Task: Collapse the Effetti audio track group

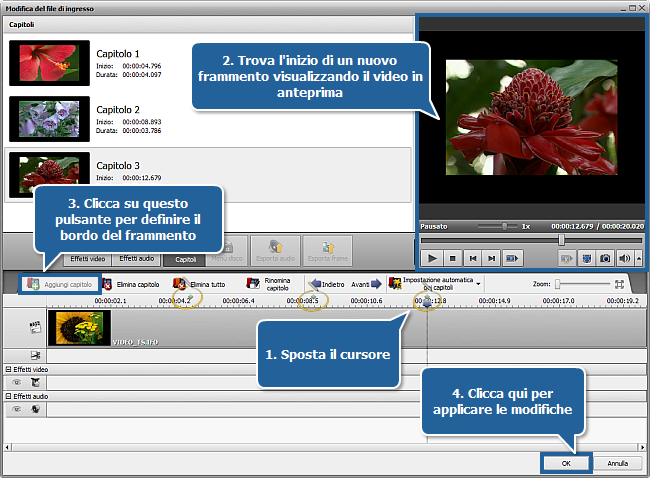Action: click(8, 395)
